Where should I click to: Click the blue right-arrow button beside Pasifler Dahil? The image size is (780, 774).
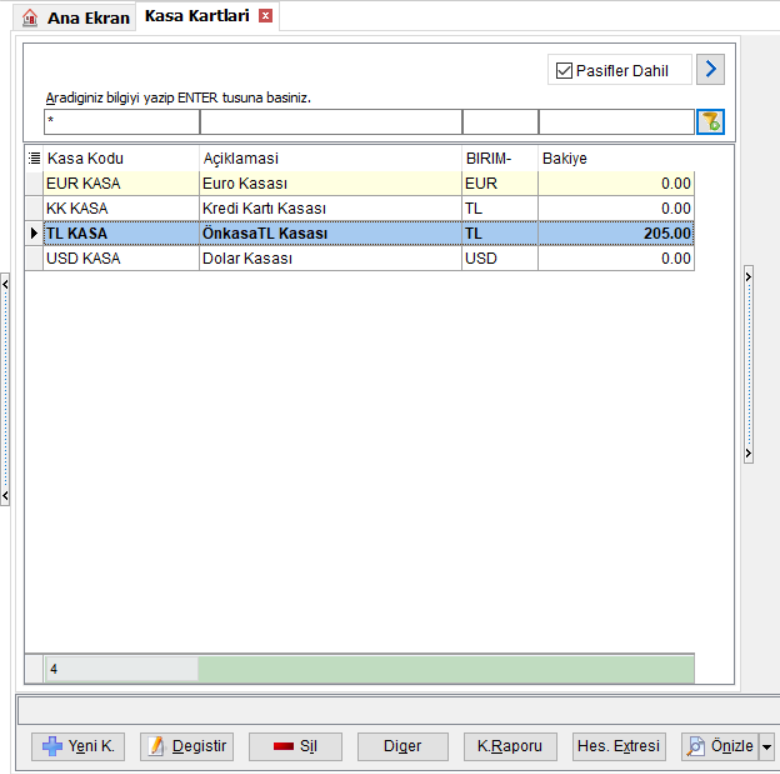tap(710, 69)
